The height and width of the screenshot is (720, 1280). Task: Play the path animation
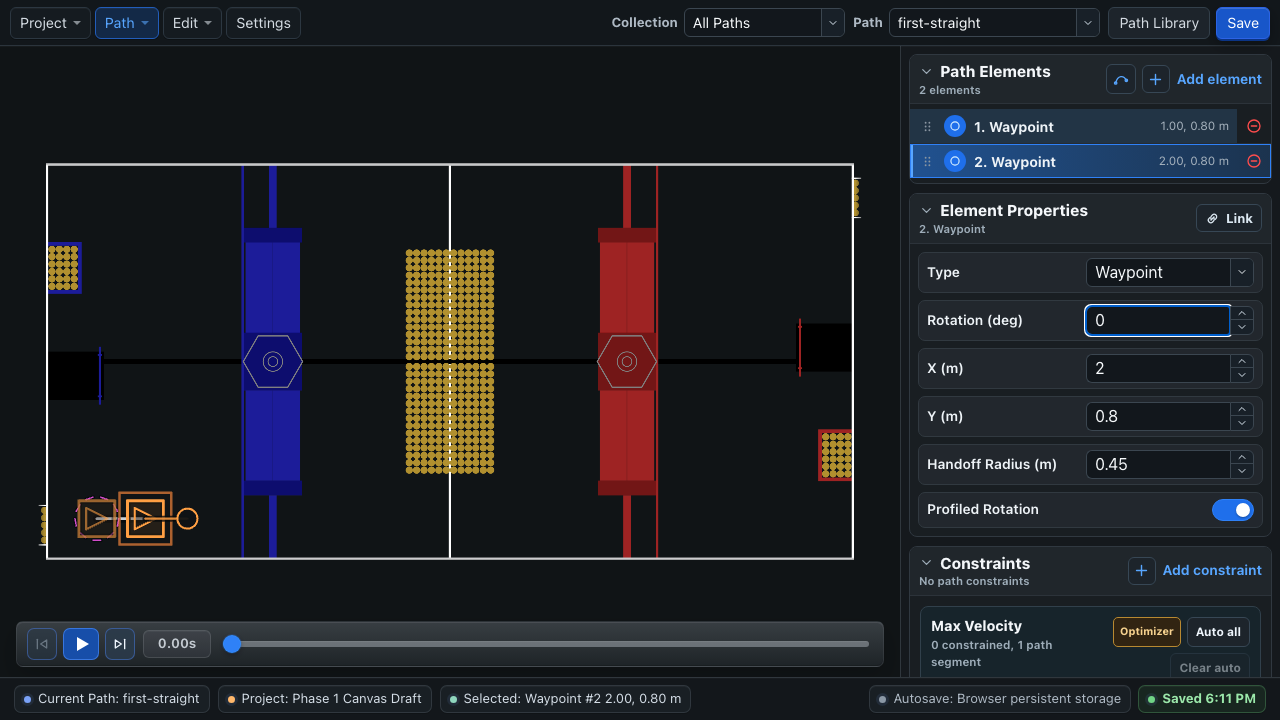click(81, 644)
